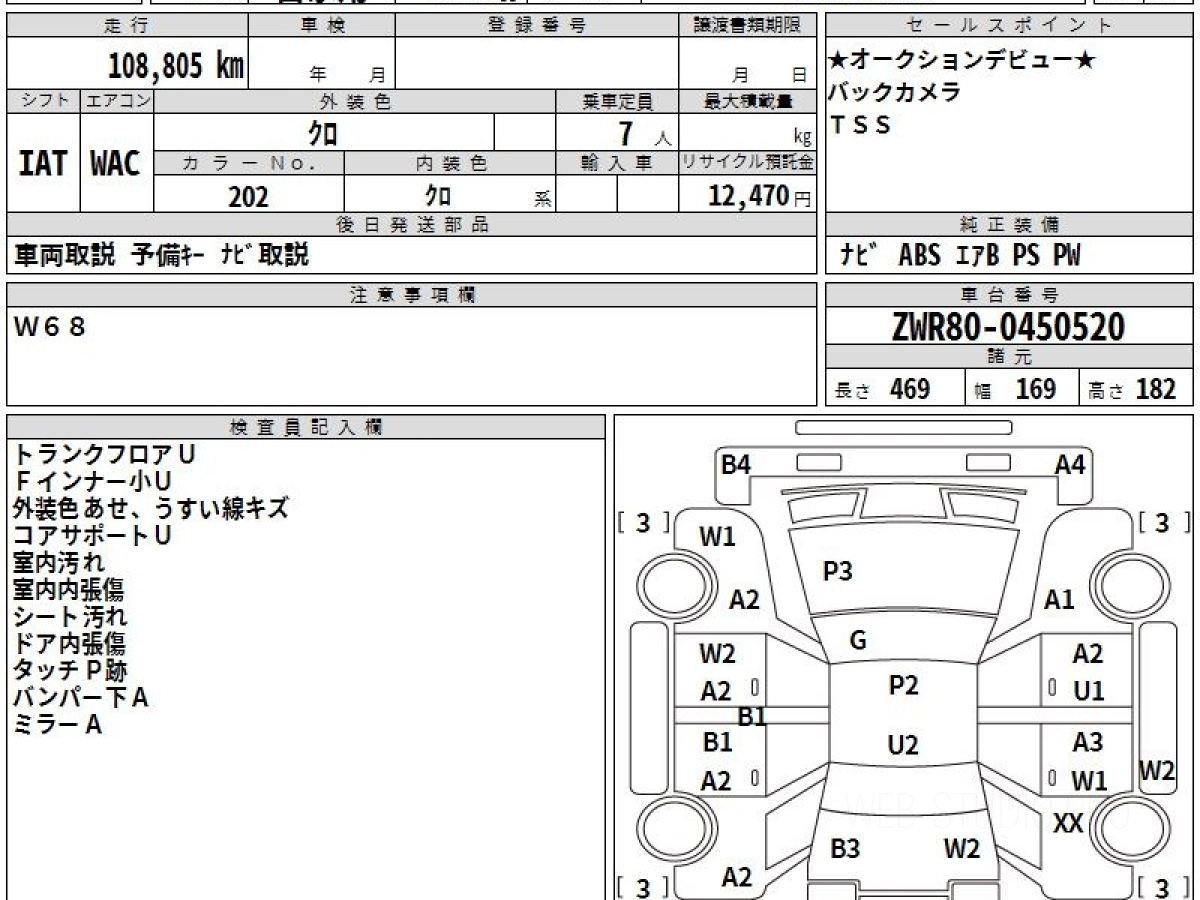This screenshot has width=1200, height=900.
Task: Select the 車台番号 header
Action: click(1010, 295)
